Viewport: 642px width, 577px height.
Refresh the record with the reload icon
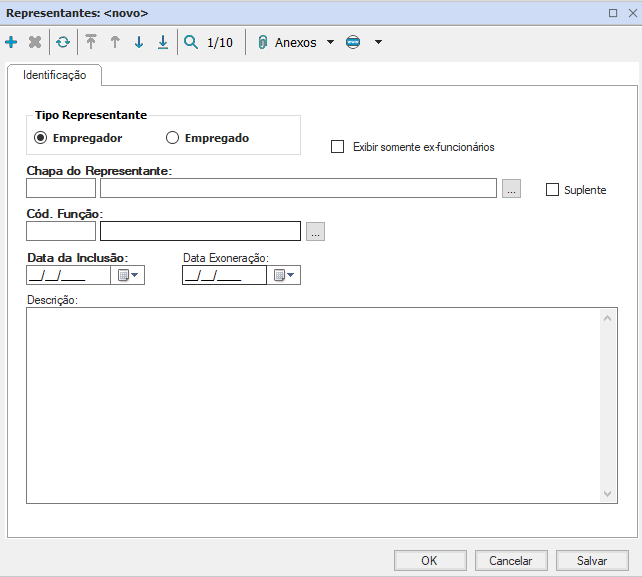coord(63,43)
